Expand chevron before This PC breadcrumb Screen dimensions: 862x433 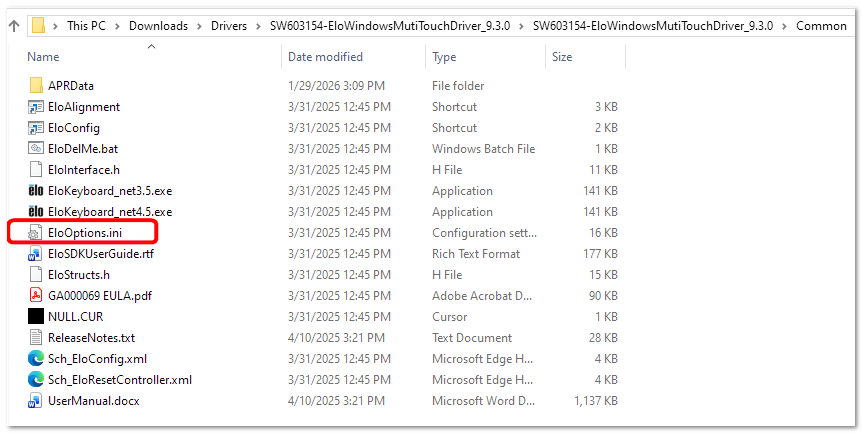[x=56, y=26]
